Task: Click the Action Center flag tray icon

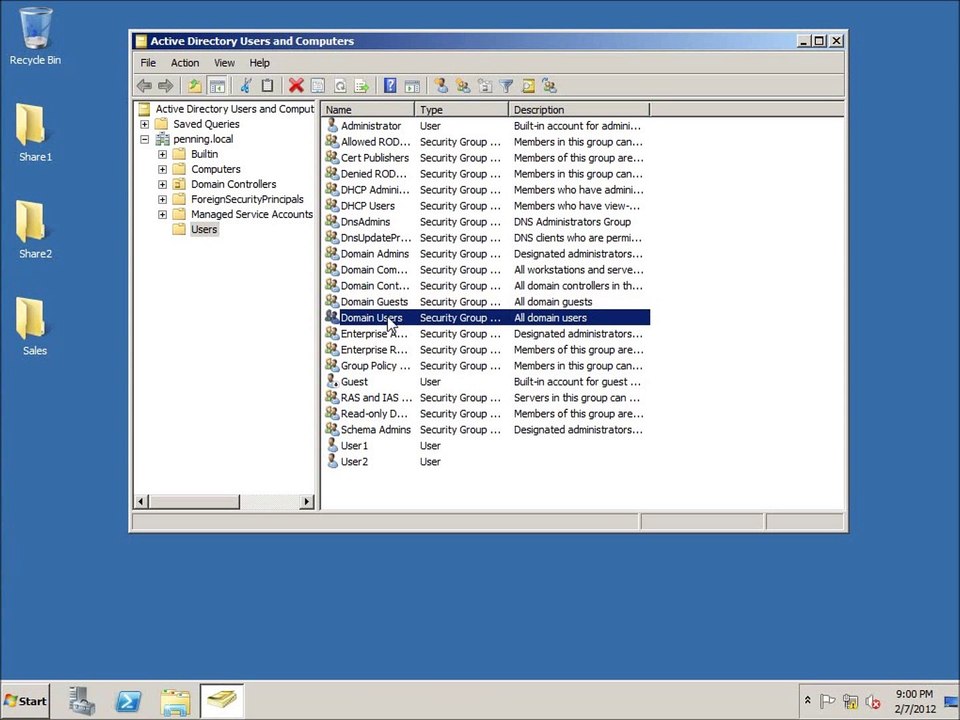Action: (x=827, y=701)
